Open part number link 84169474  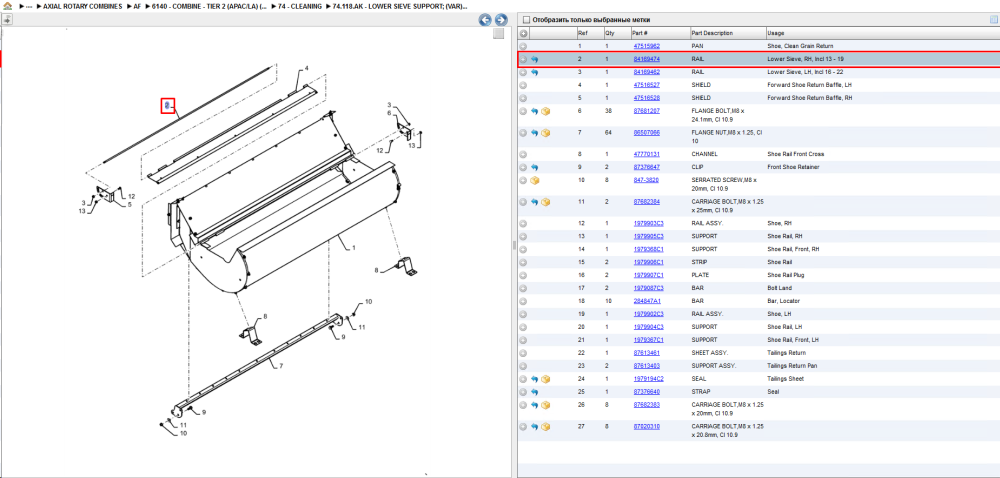646,59
